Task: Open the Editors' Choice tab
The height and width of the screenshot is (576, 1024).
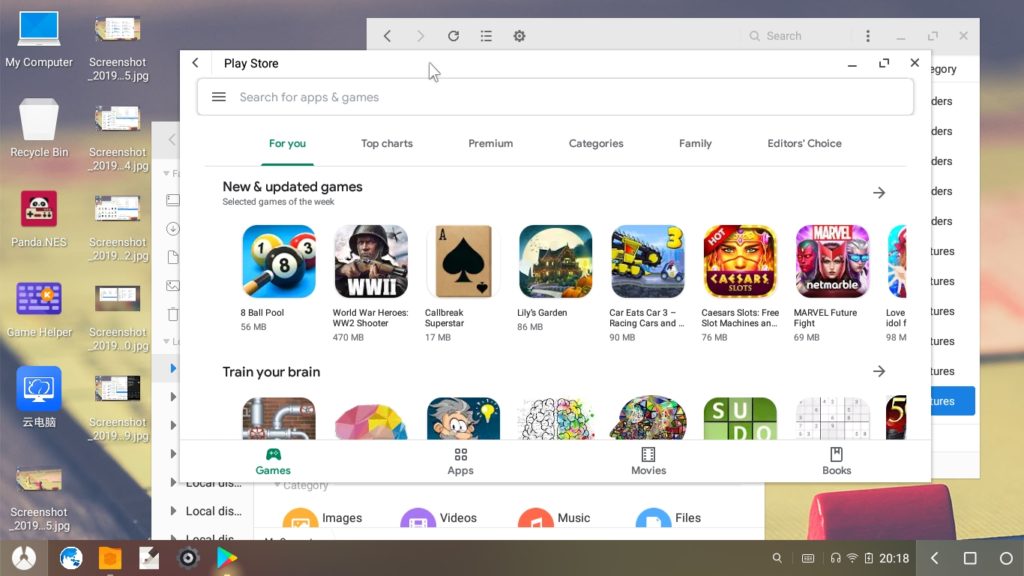Action: (x=804, y=144)
